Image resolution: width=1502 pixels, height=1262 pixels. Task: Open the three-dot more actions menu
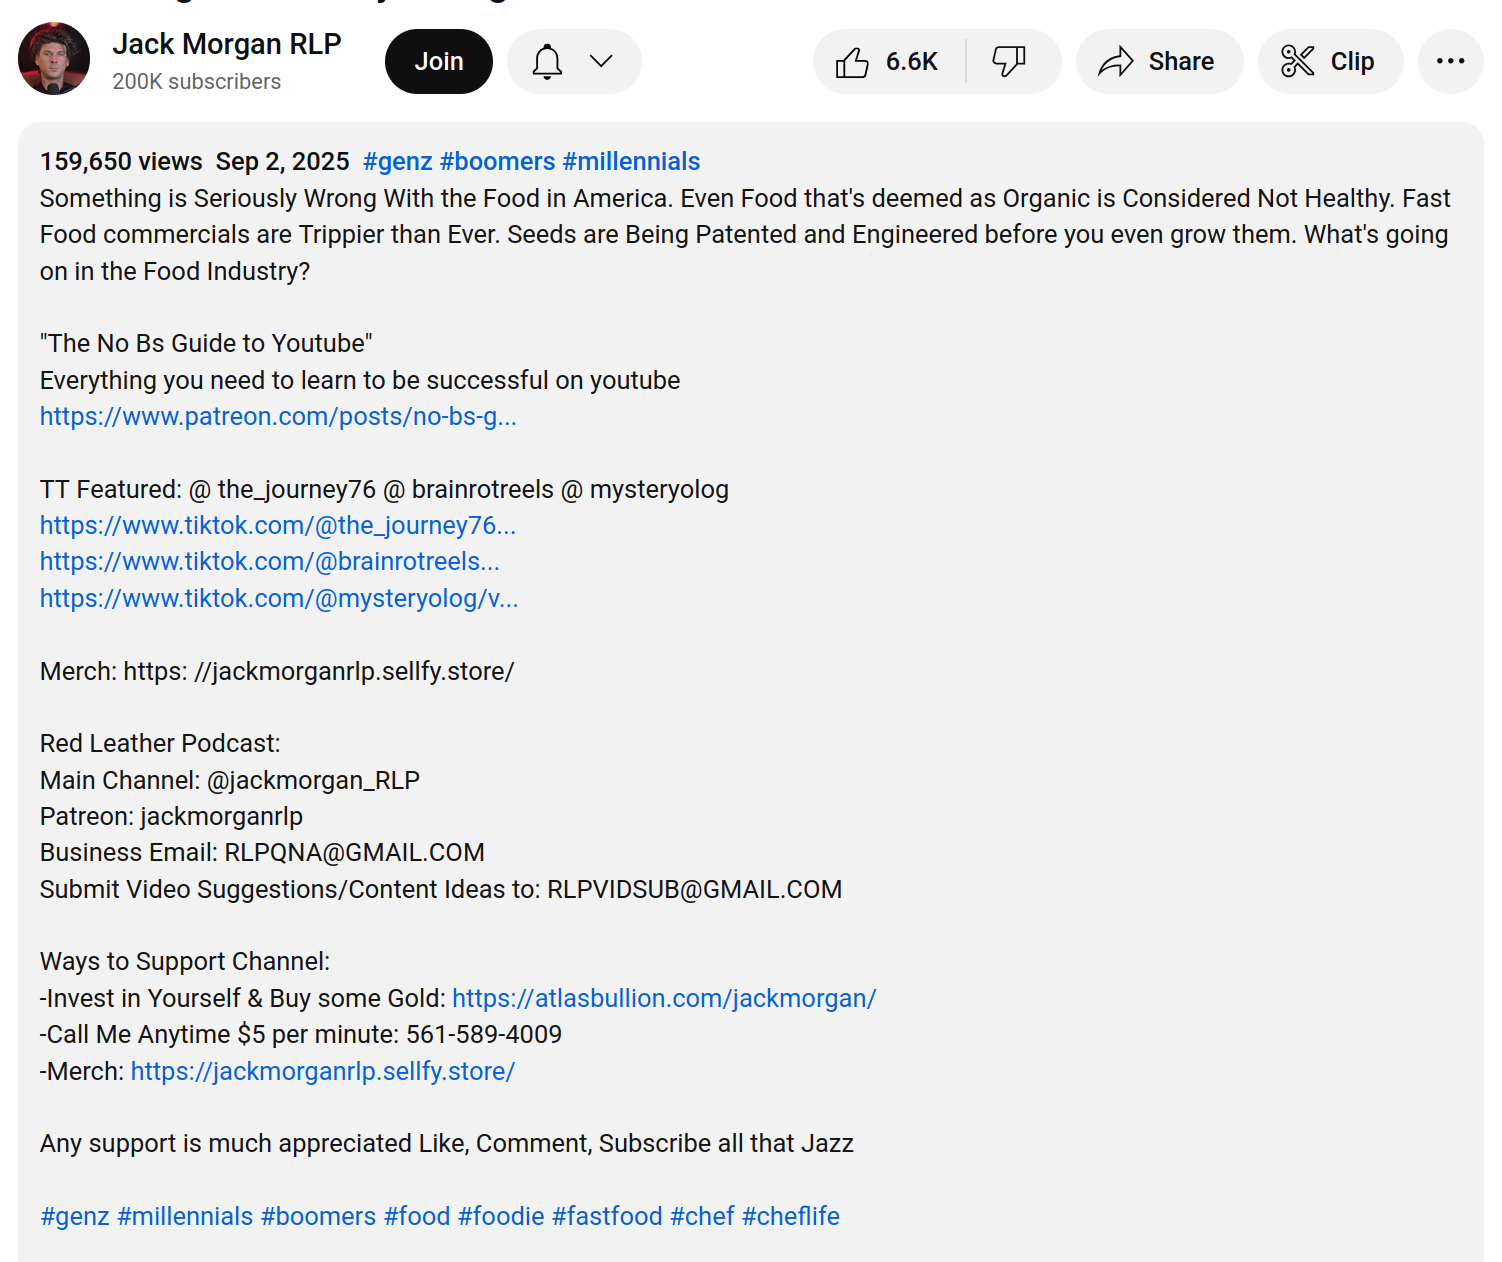coord(1449,62)
